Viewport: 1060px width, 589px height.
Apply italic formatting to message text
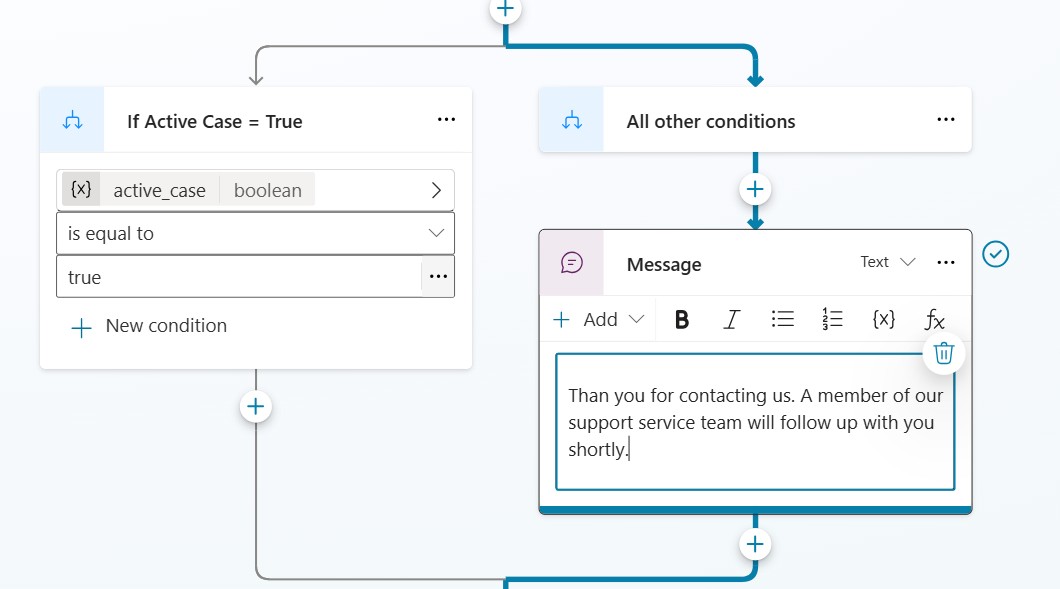click(732, 320)
